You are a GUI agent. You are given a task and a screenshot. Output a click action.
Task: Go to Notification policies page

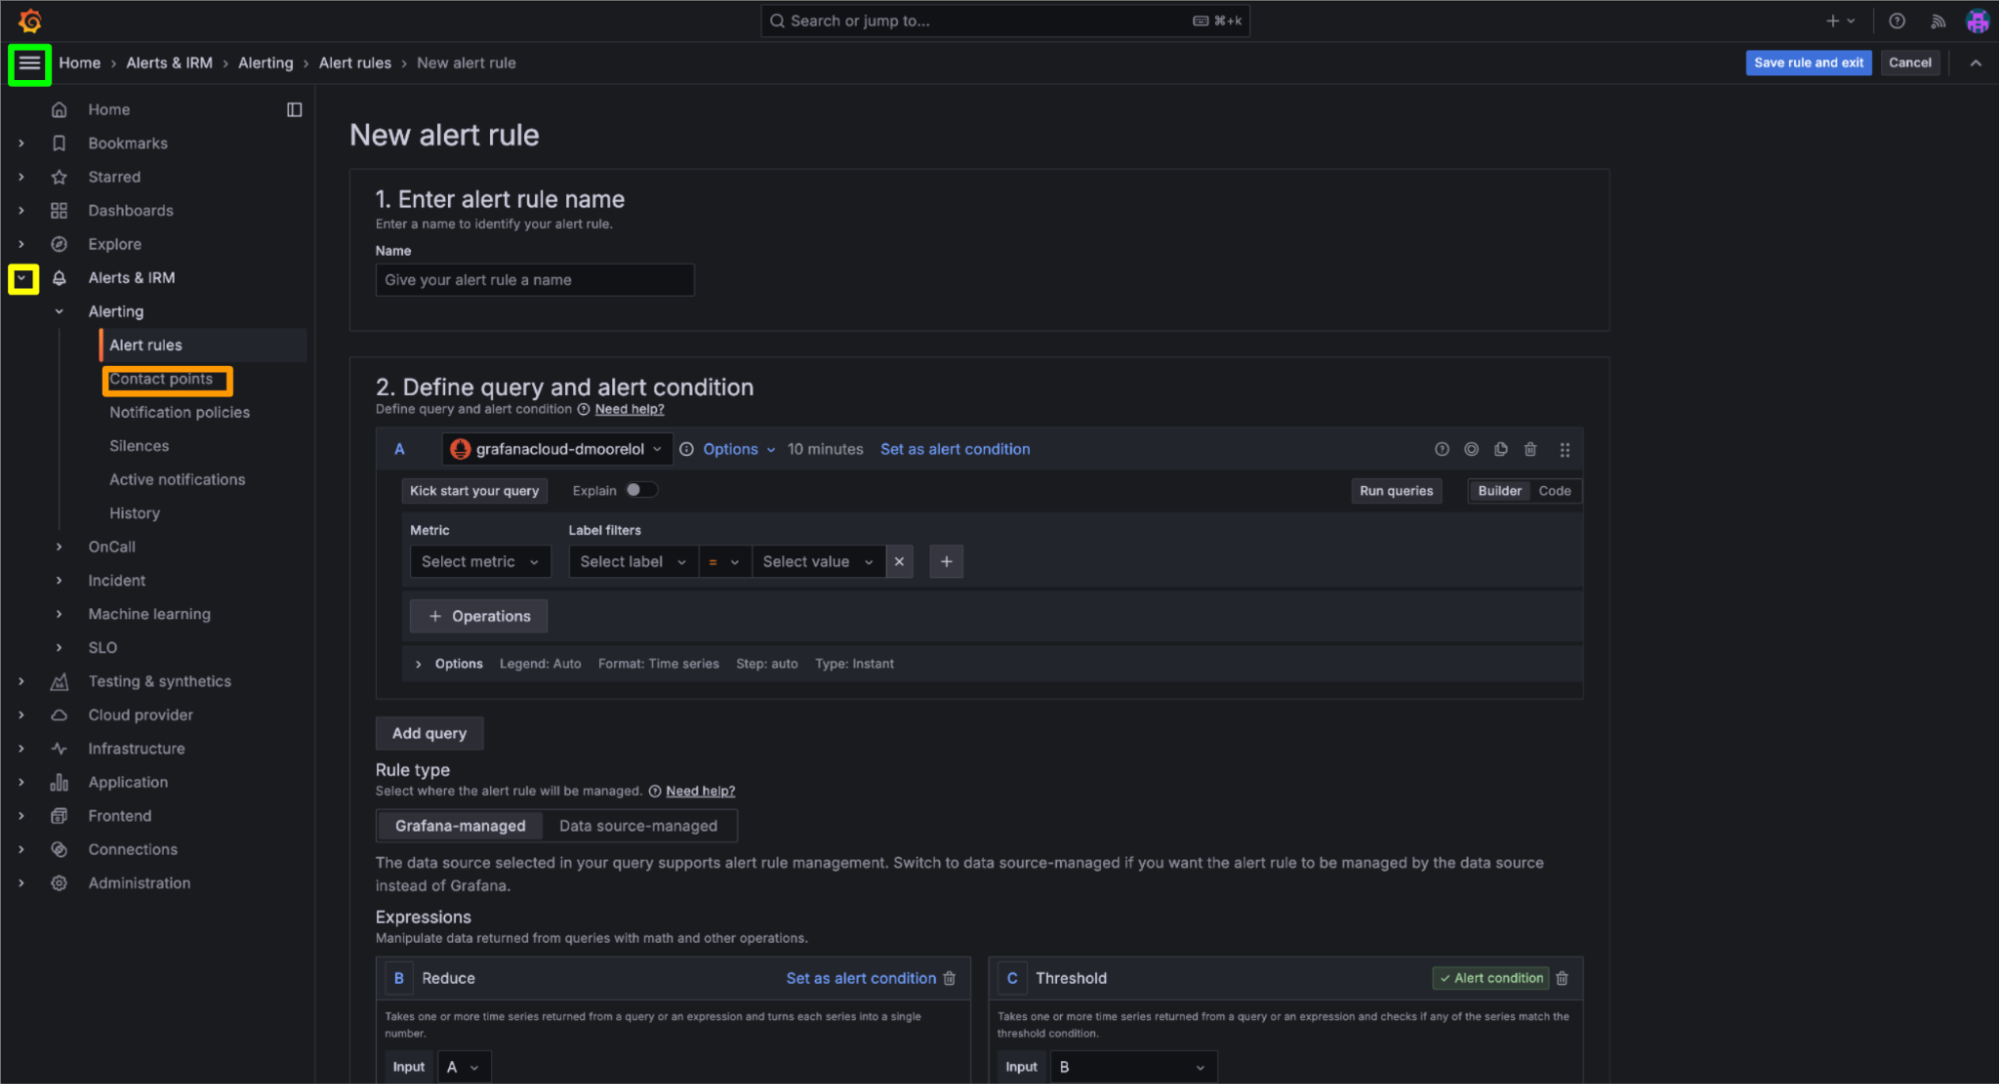pos(179,413)
